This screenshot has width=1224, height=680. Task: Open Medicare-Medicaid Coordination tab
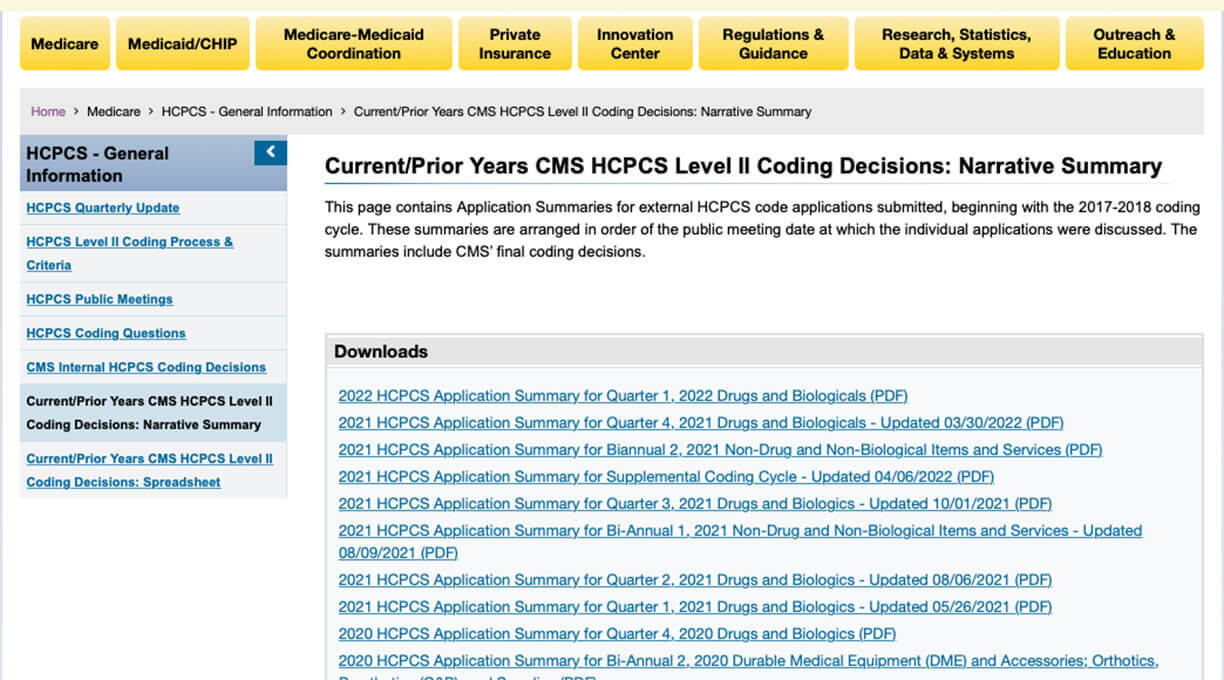point(354,44)
